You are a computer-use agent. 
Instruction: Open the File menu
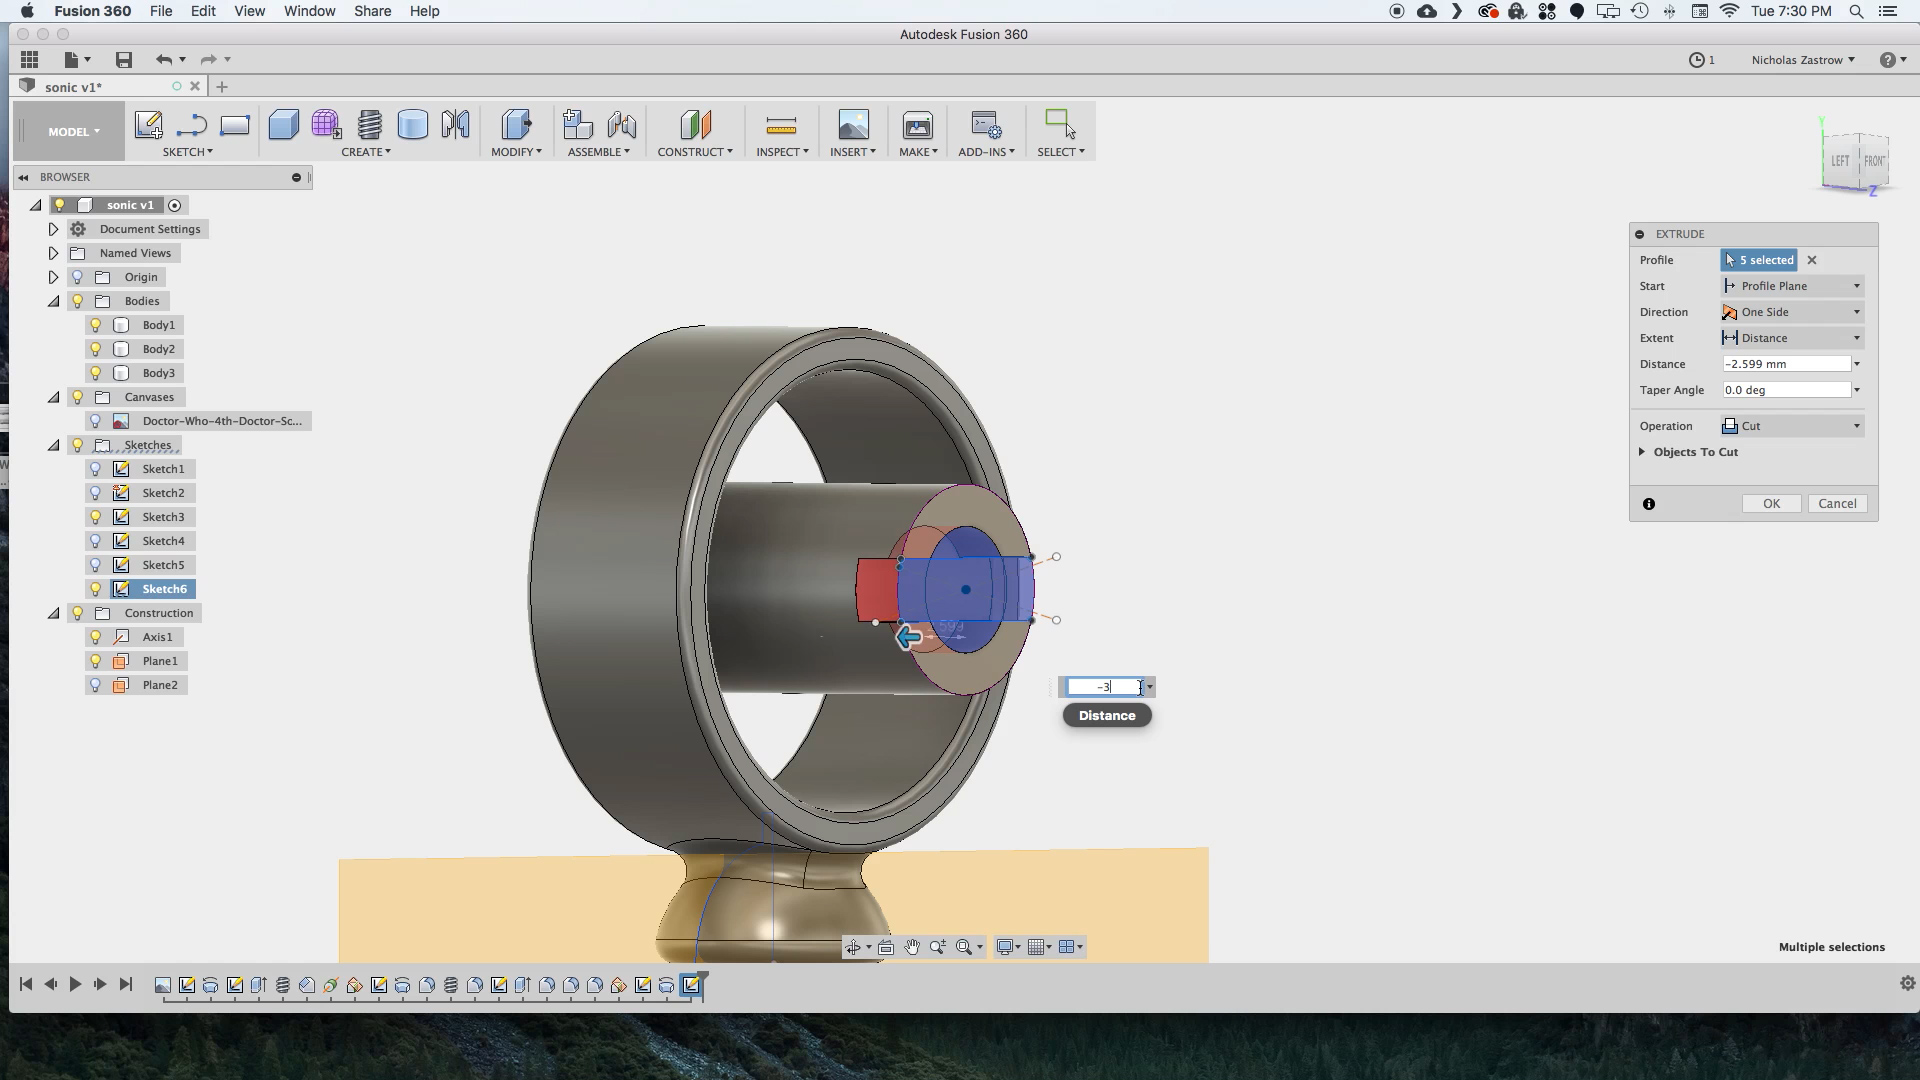[160, 11]
